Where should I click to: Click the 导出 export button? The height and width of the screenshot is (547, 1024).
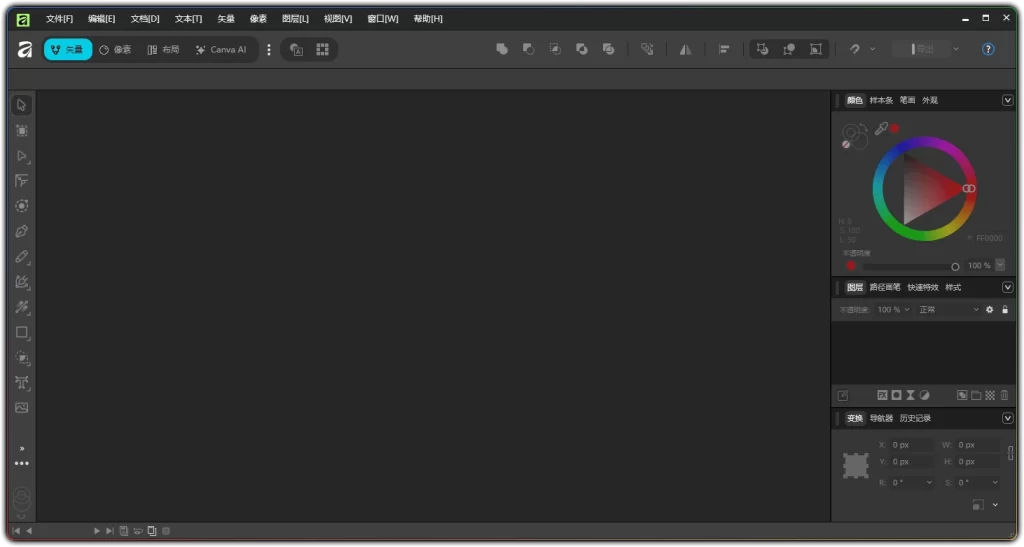(x=923, y=49)
